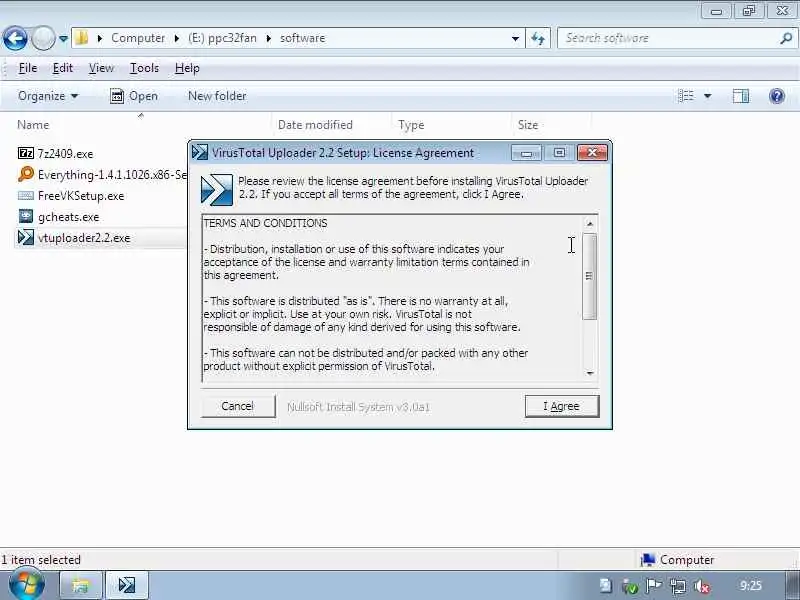Toggle the preview pane icon

[x=741, y=96]
